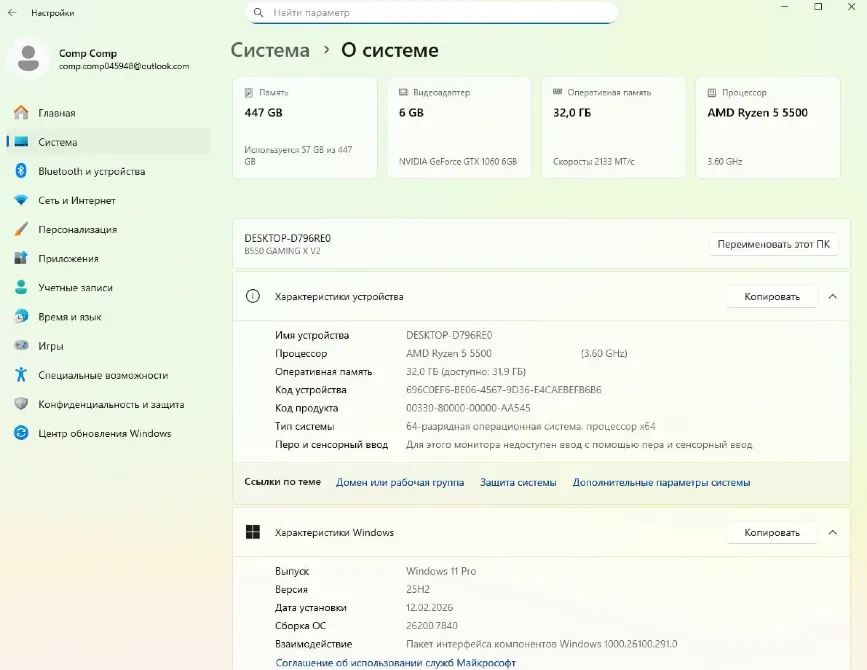The height and width of the screenshot is (670, 867).
Task: Click the back arrow in title bar
Action: [12, 13]
